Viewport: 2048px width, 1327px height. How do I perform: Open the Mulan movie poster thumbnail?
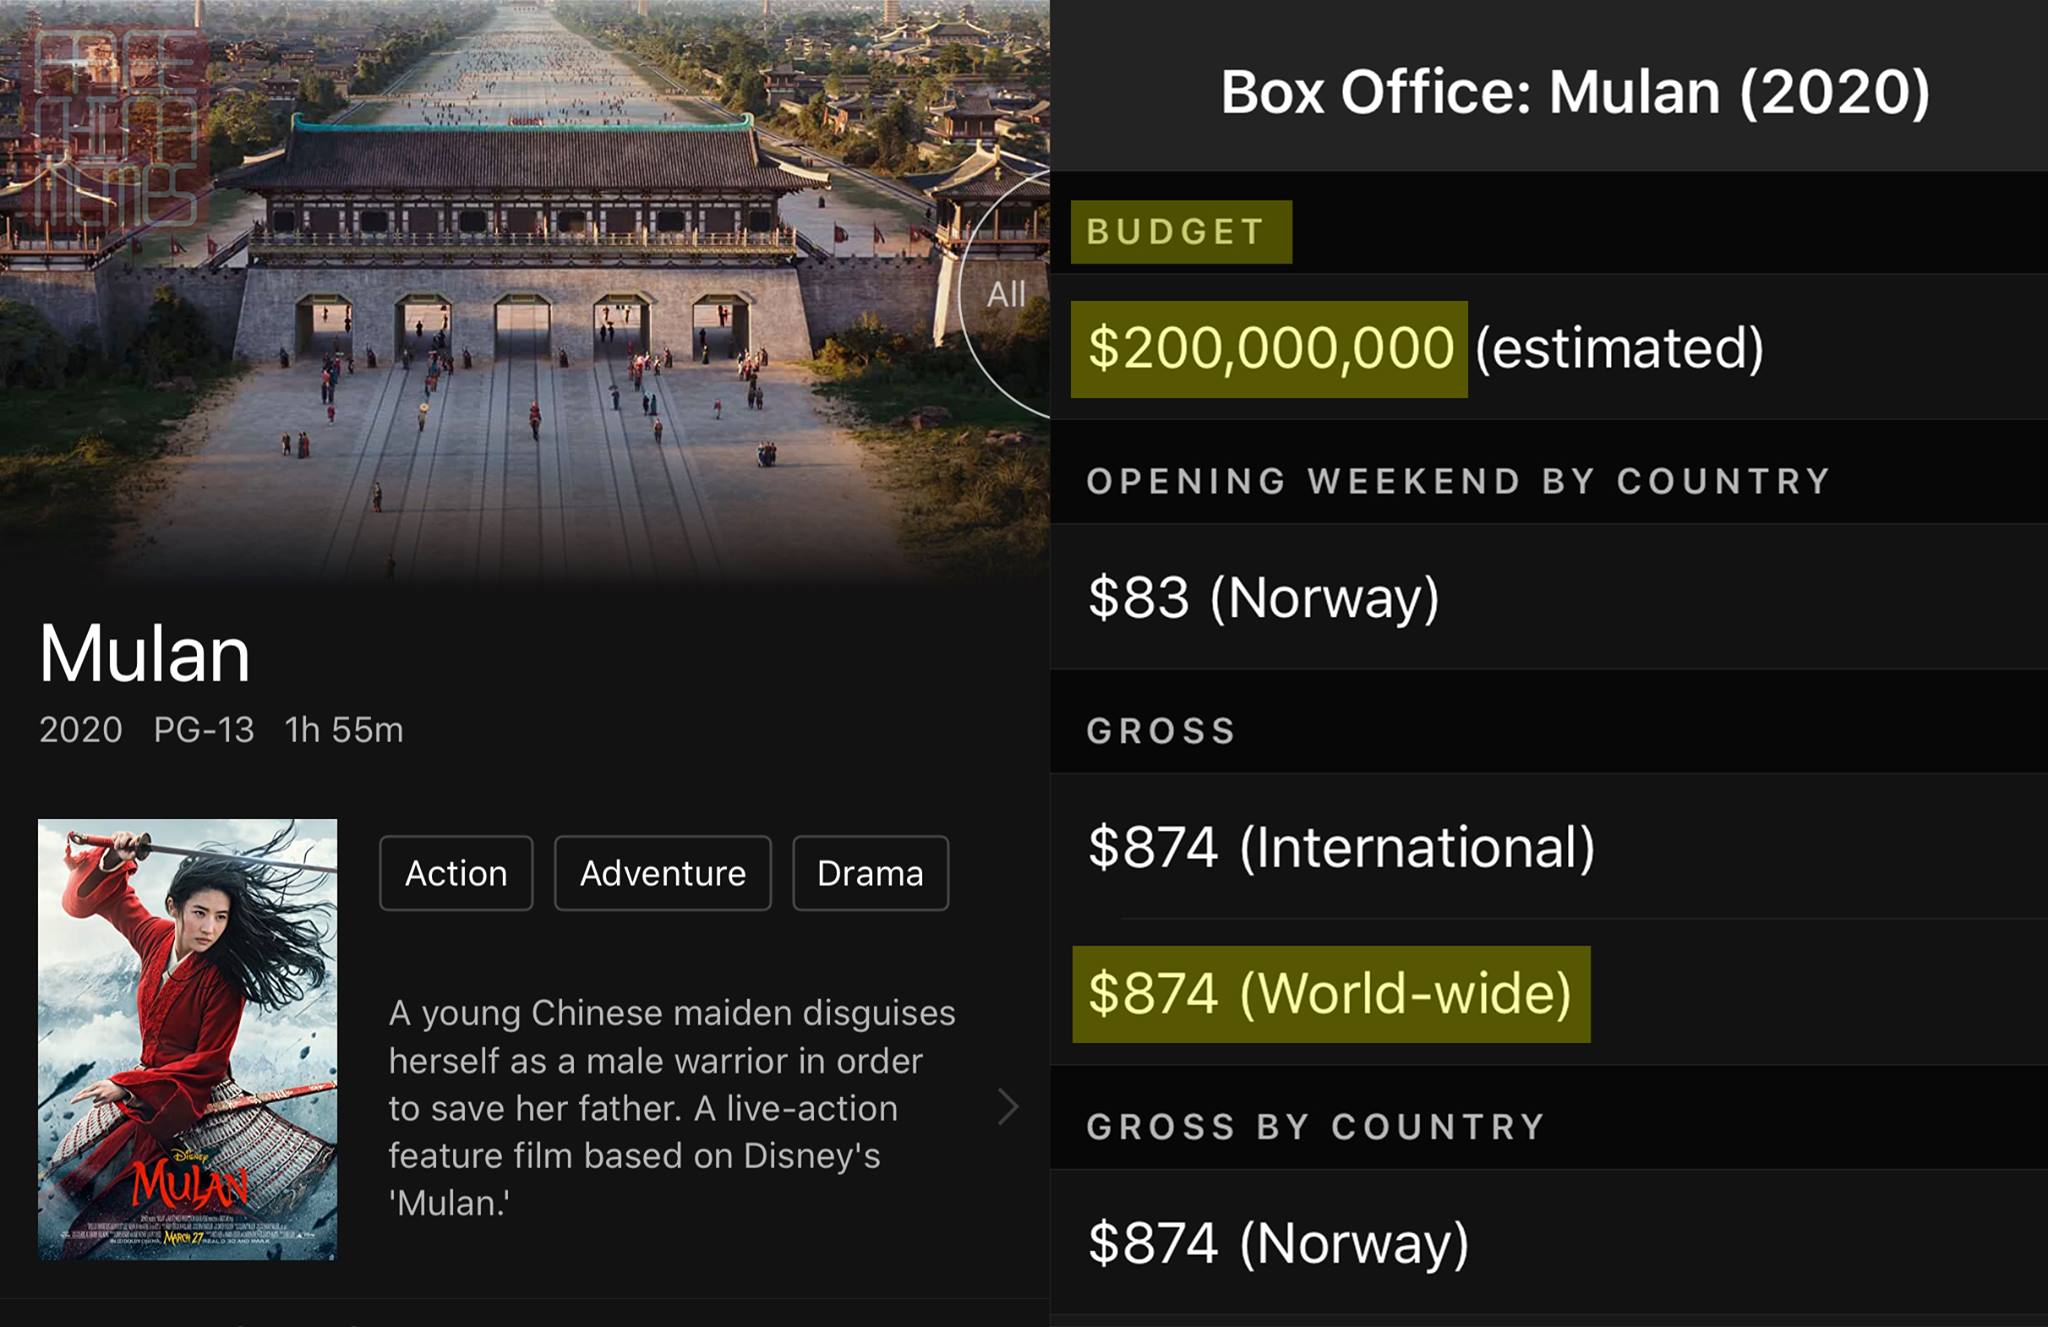coord(187,1039)
